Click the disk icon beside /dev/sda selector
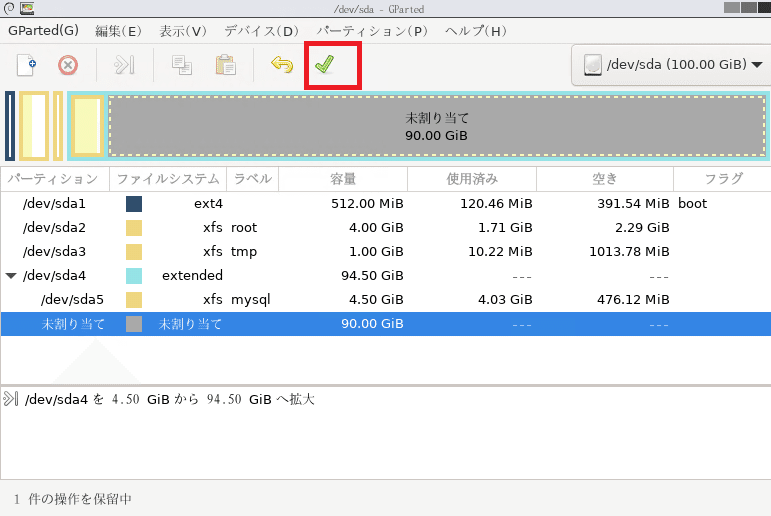771x516 pixels. click(593, 64)
